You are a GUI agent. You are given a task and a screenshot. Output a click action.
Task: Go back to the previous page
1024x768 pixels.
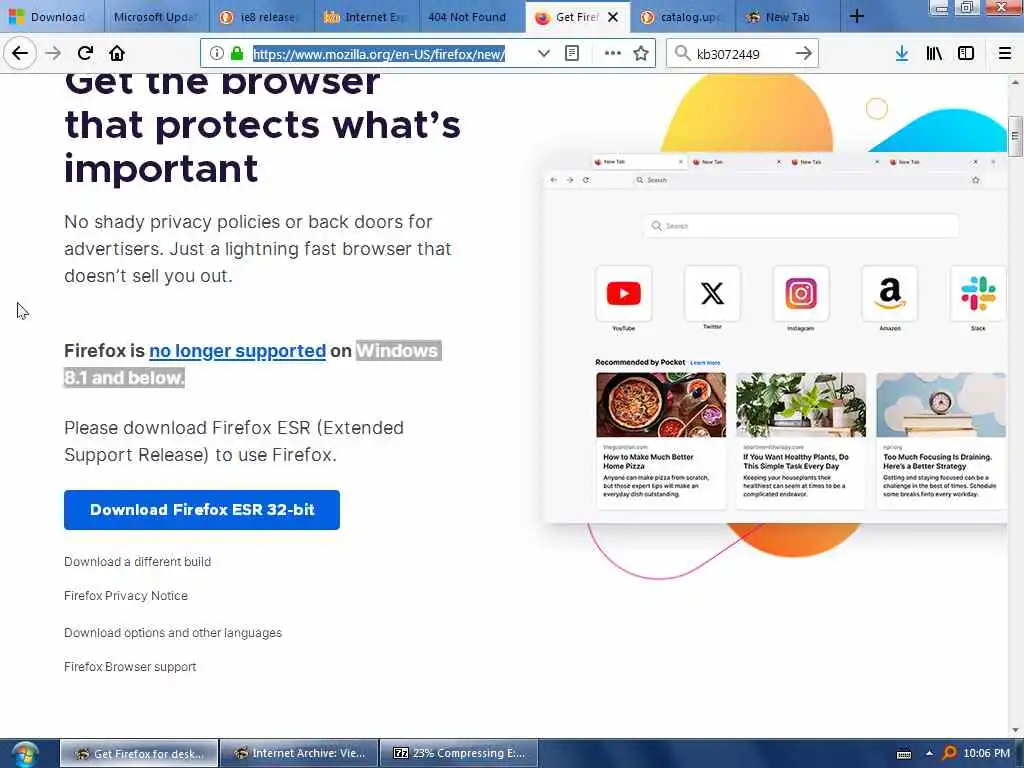pyautogui.click(x=20, y=53)
